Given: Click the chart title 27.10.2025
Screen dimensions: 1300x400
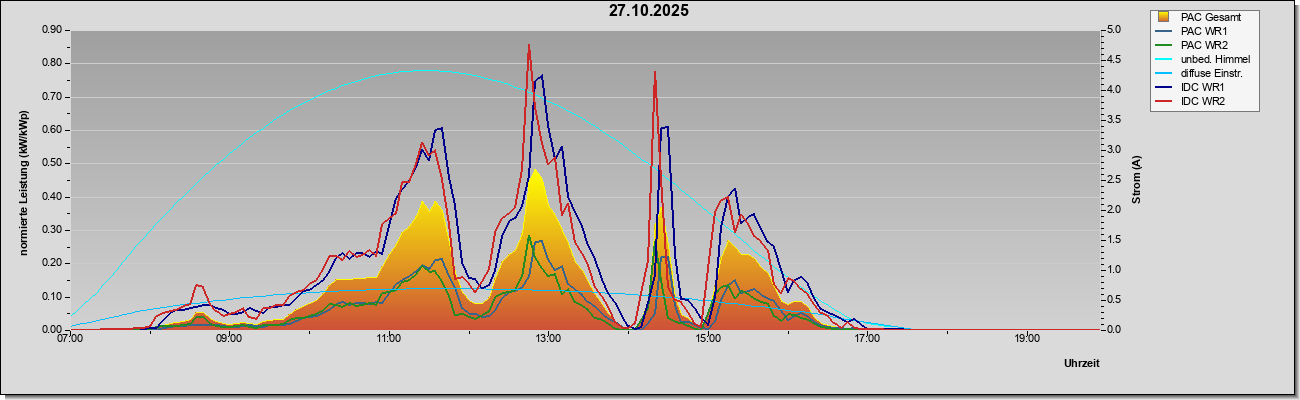Looking at the screenshot, I should [649, 11].
